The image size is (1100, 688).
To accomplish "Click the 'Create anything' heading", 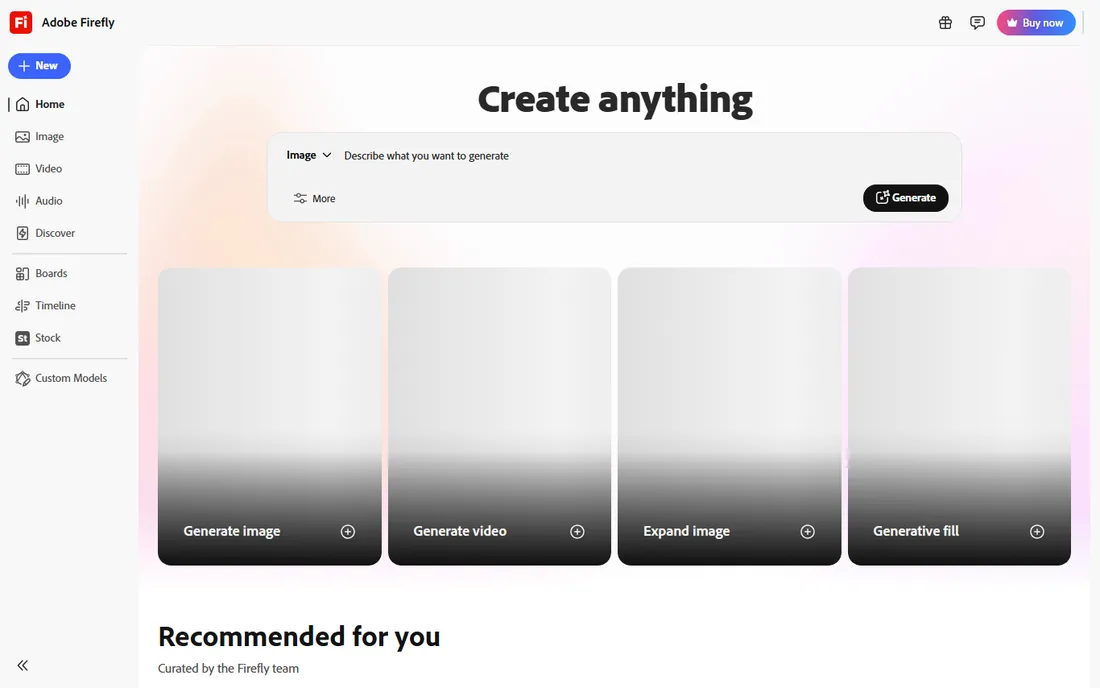I will (x=615, y=100).
